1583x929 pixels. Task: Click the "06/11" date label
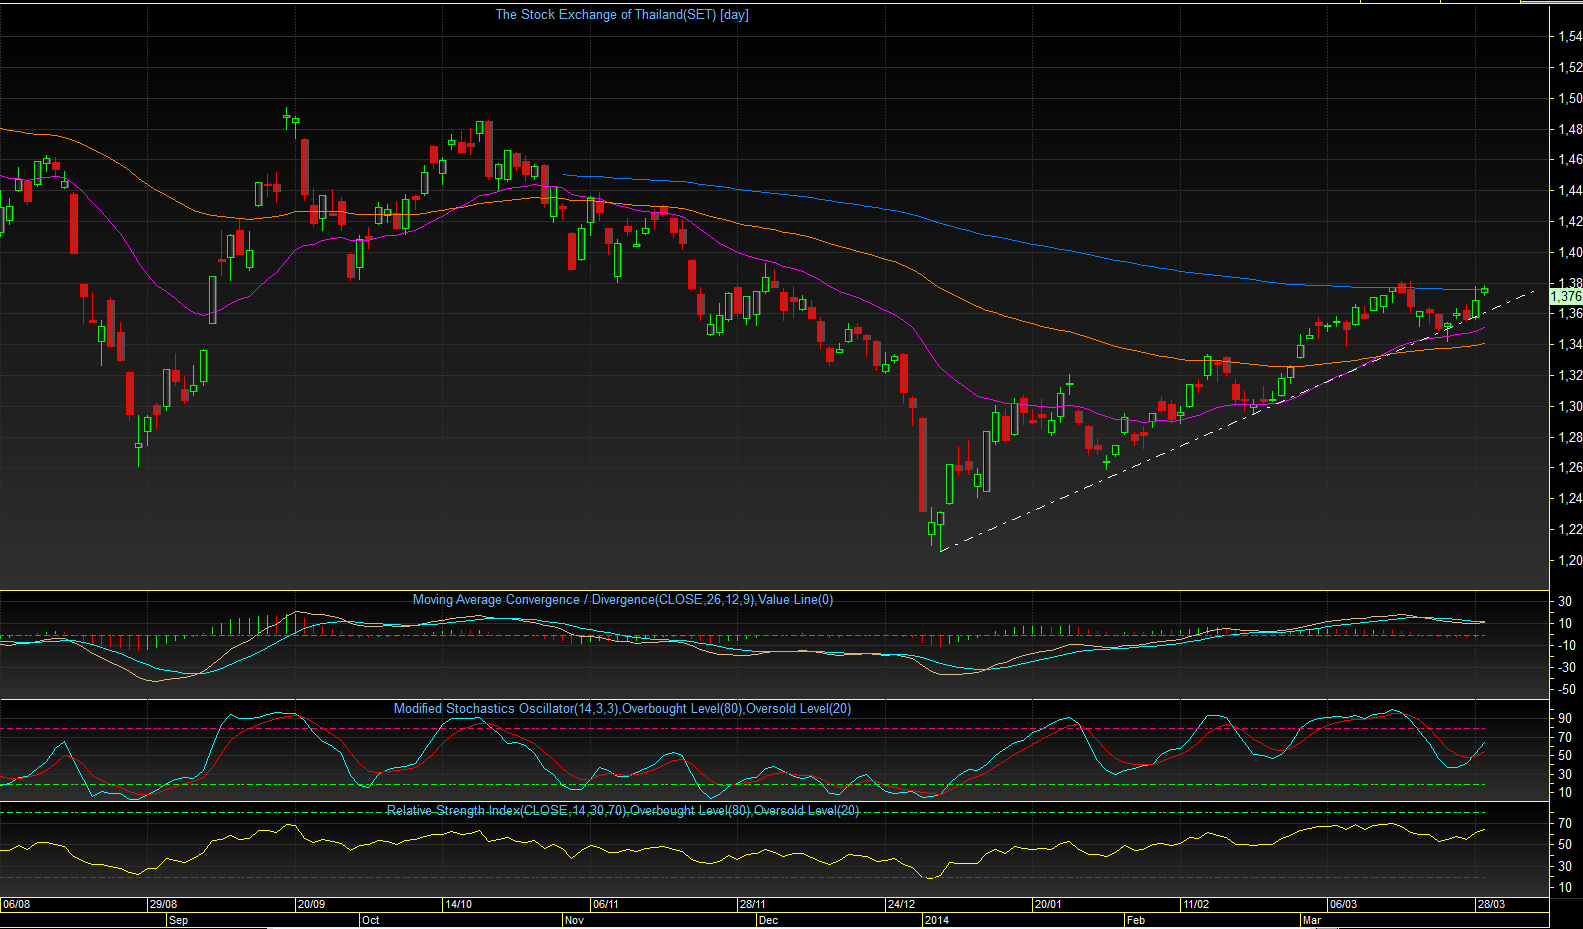point(605,904)
